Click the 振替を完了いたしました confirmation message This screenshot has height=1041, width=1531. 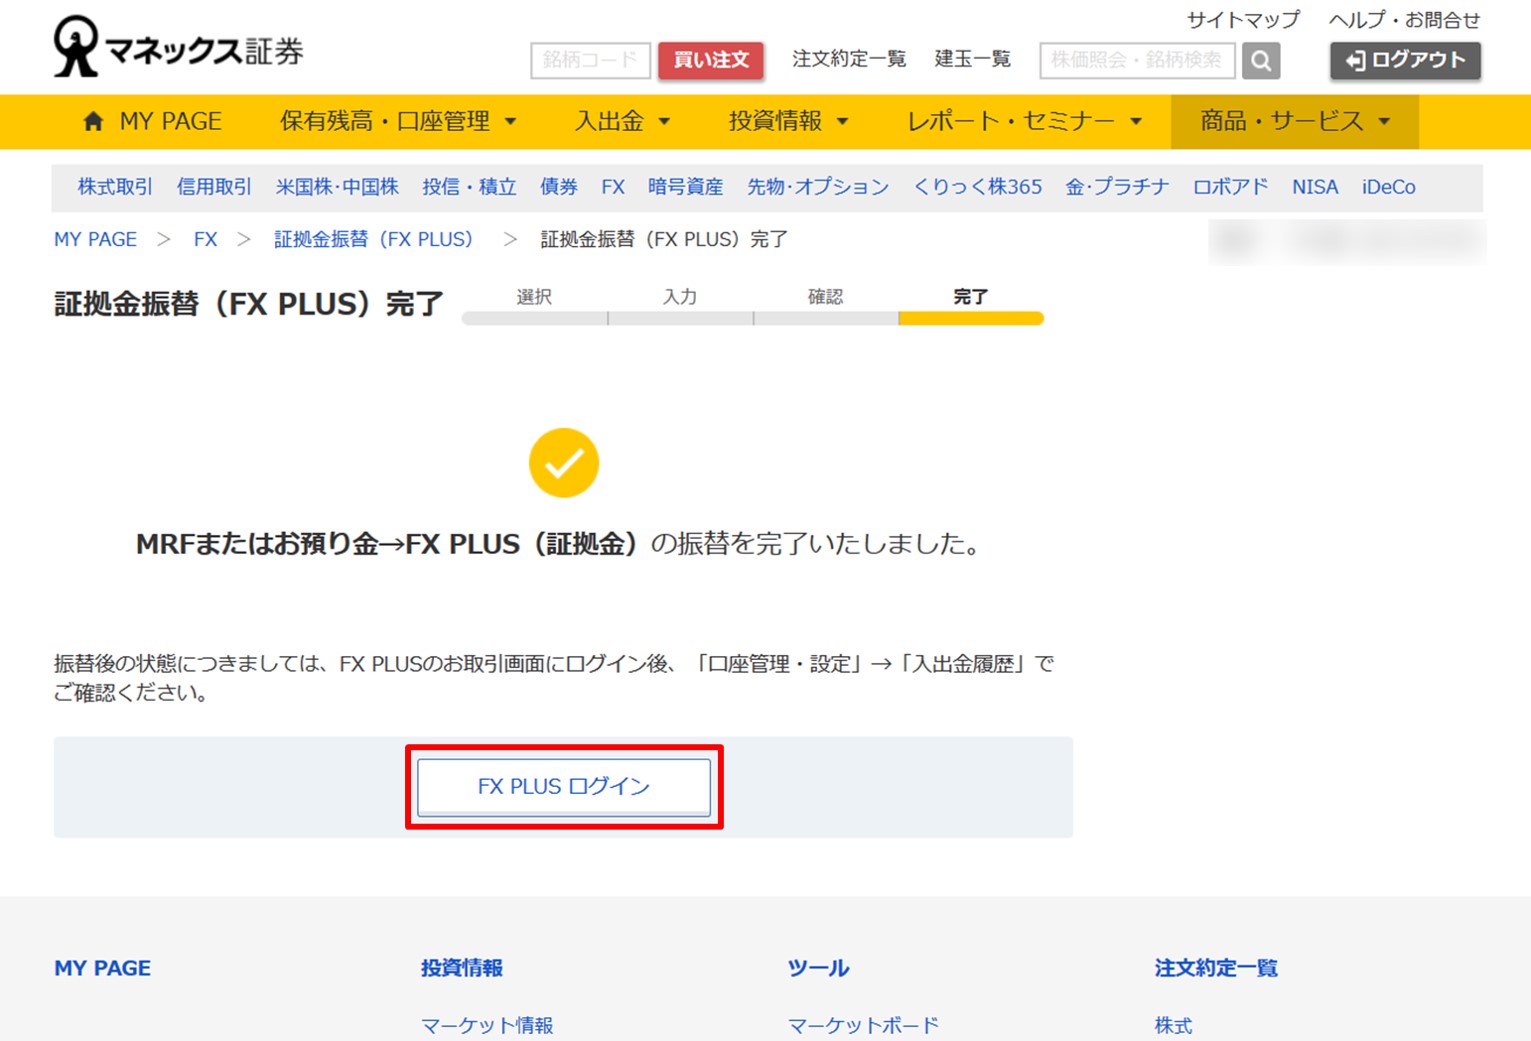560,544
